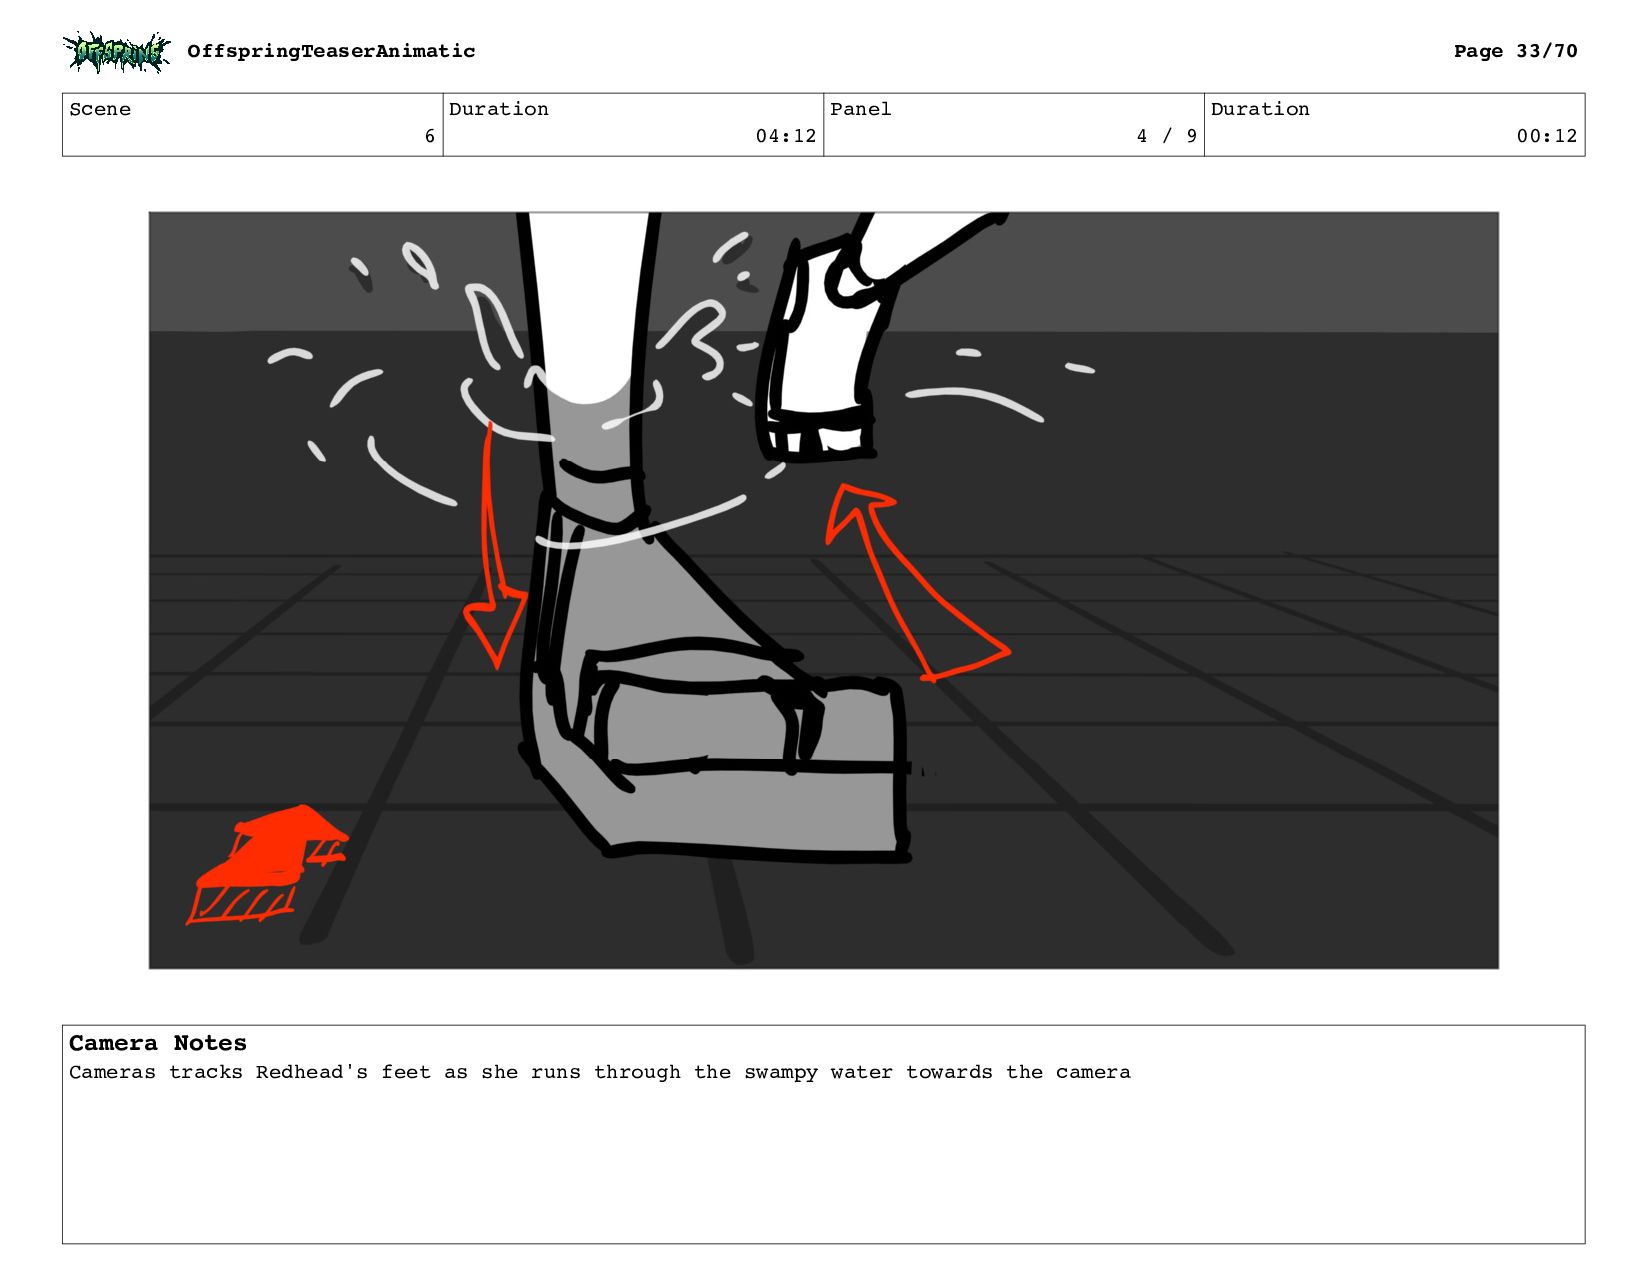Screen dimensions: 1650x1275
Task: Click the Panel label in the header table
Action: pos(861,109)
